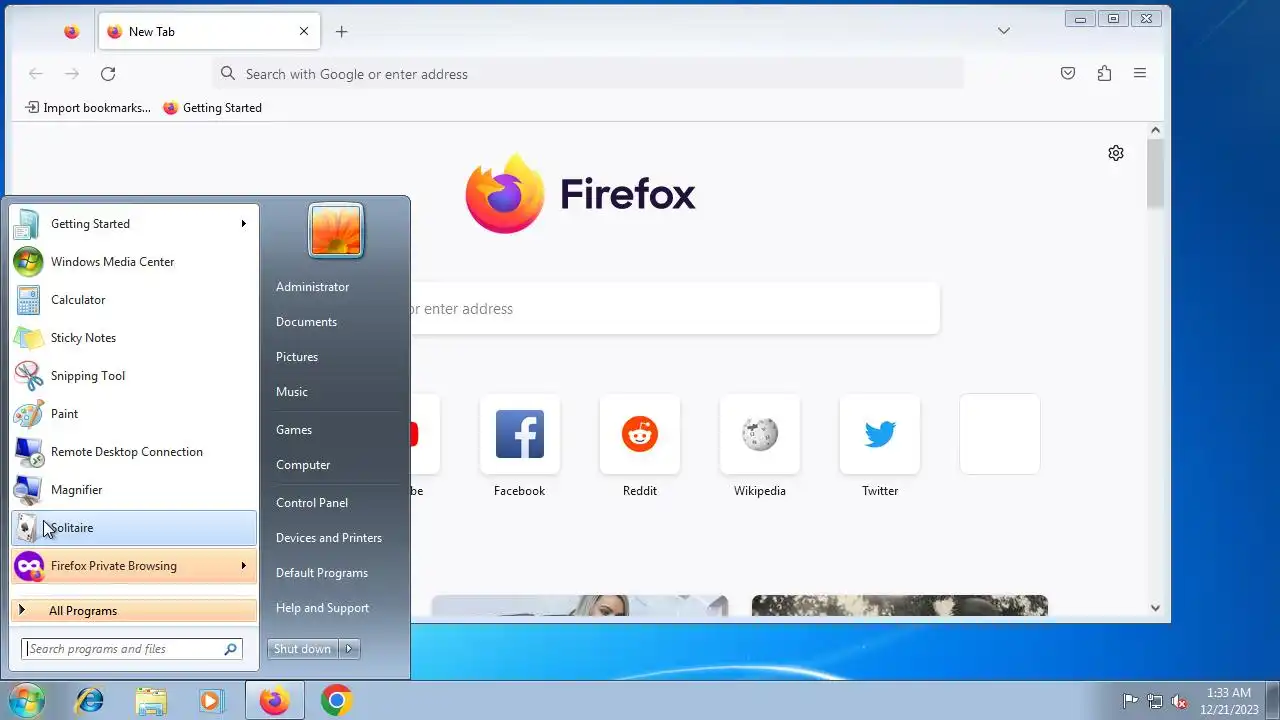Open Documents library
The width and height of the screenshot is (1280, 720).
pyautogui.click(x=306, y=322)
